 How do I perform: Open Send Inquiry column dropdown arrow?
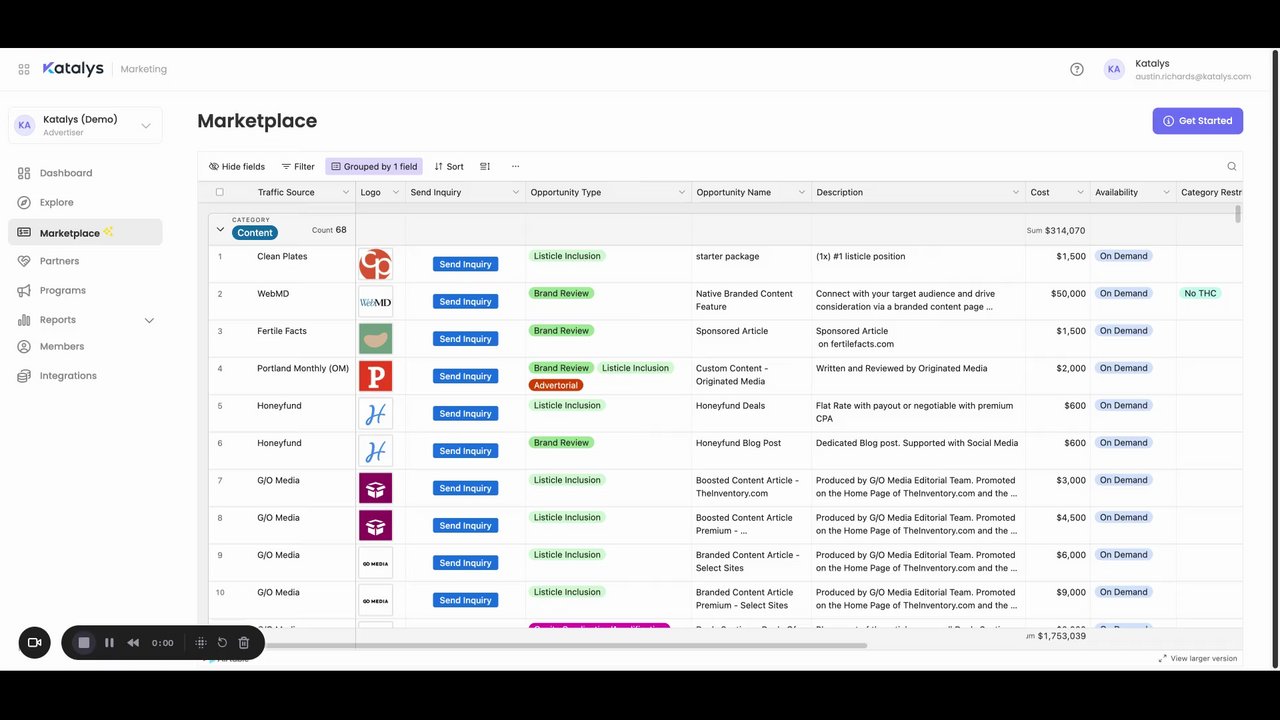[x=516, y=192]
